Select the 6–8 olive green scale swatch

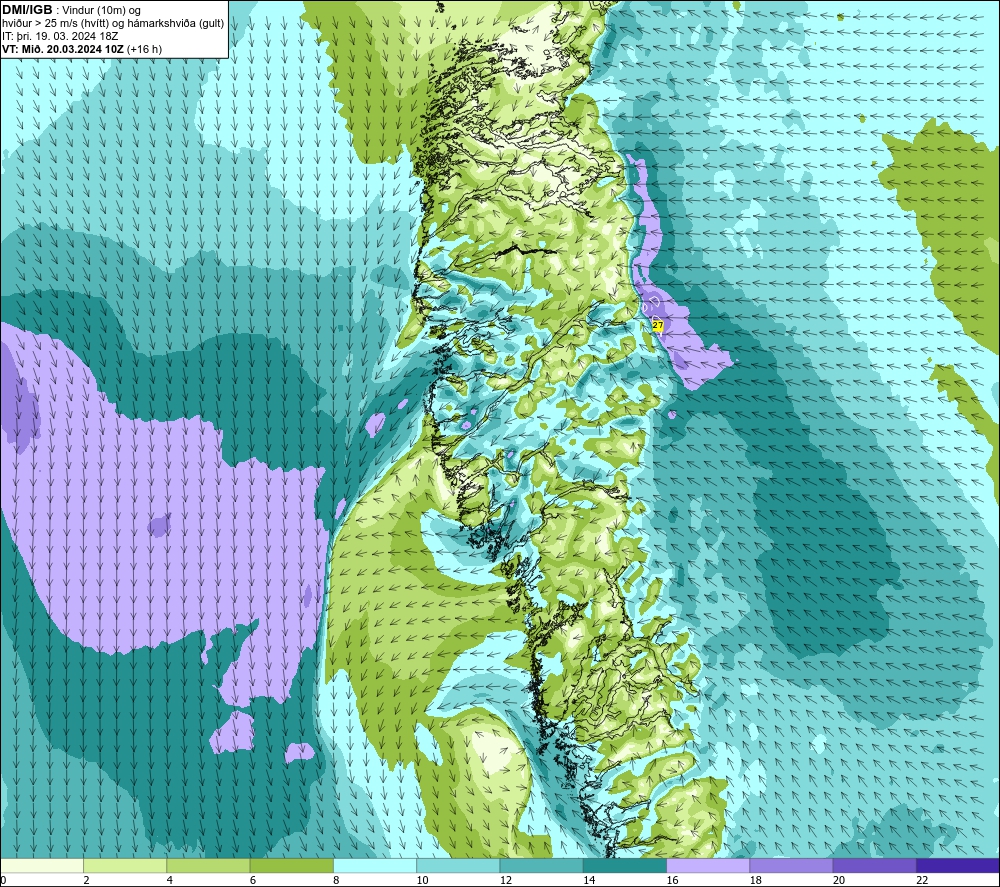[291, 865]
